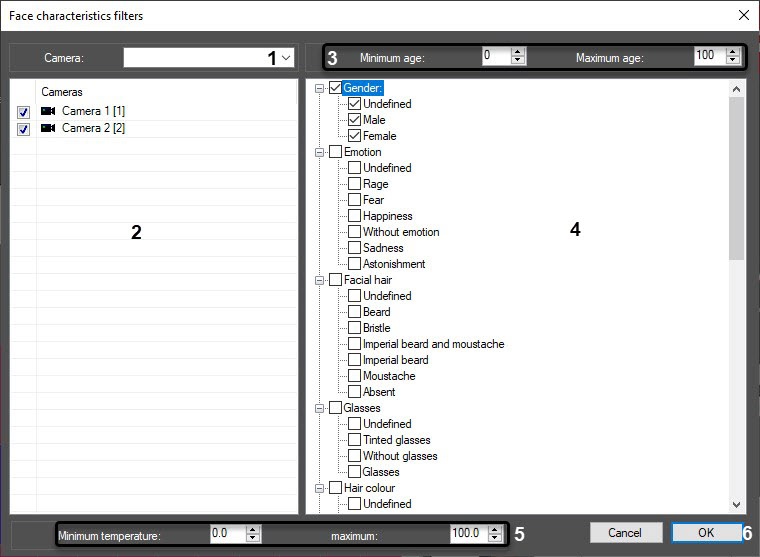This screenshot has width=760, height=557.
Task: Uncheck Undefined under Gender
Action: point(354,104)
